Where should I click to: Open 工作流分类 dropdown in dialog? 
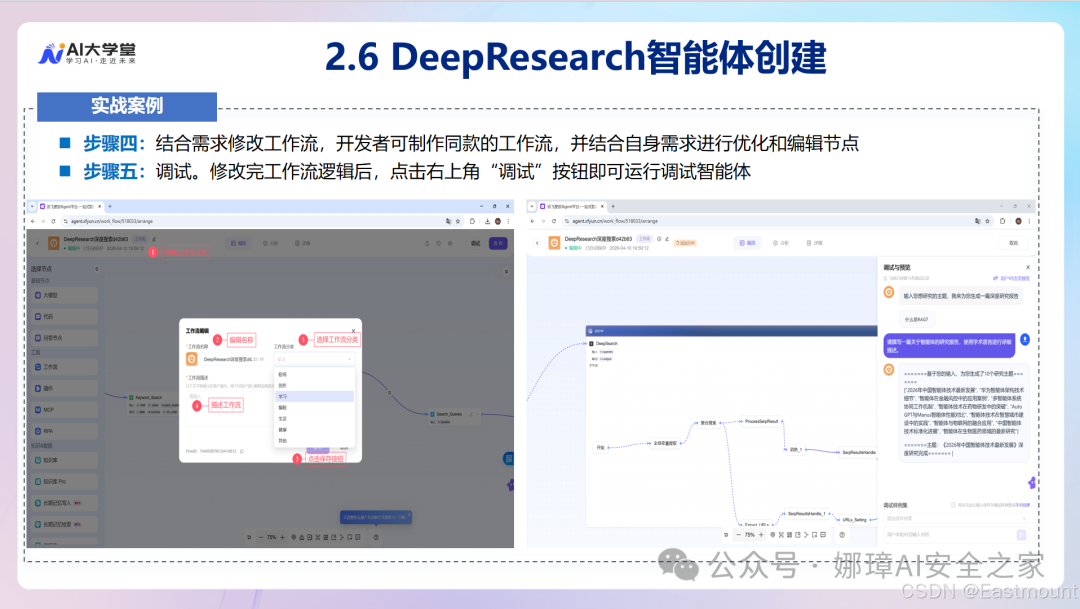tap(314, 359)
